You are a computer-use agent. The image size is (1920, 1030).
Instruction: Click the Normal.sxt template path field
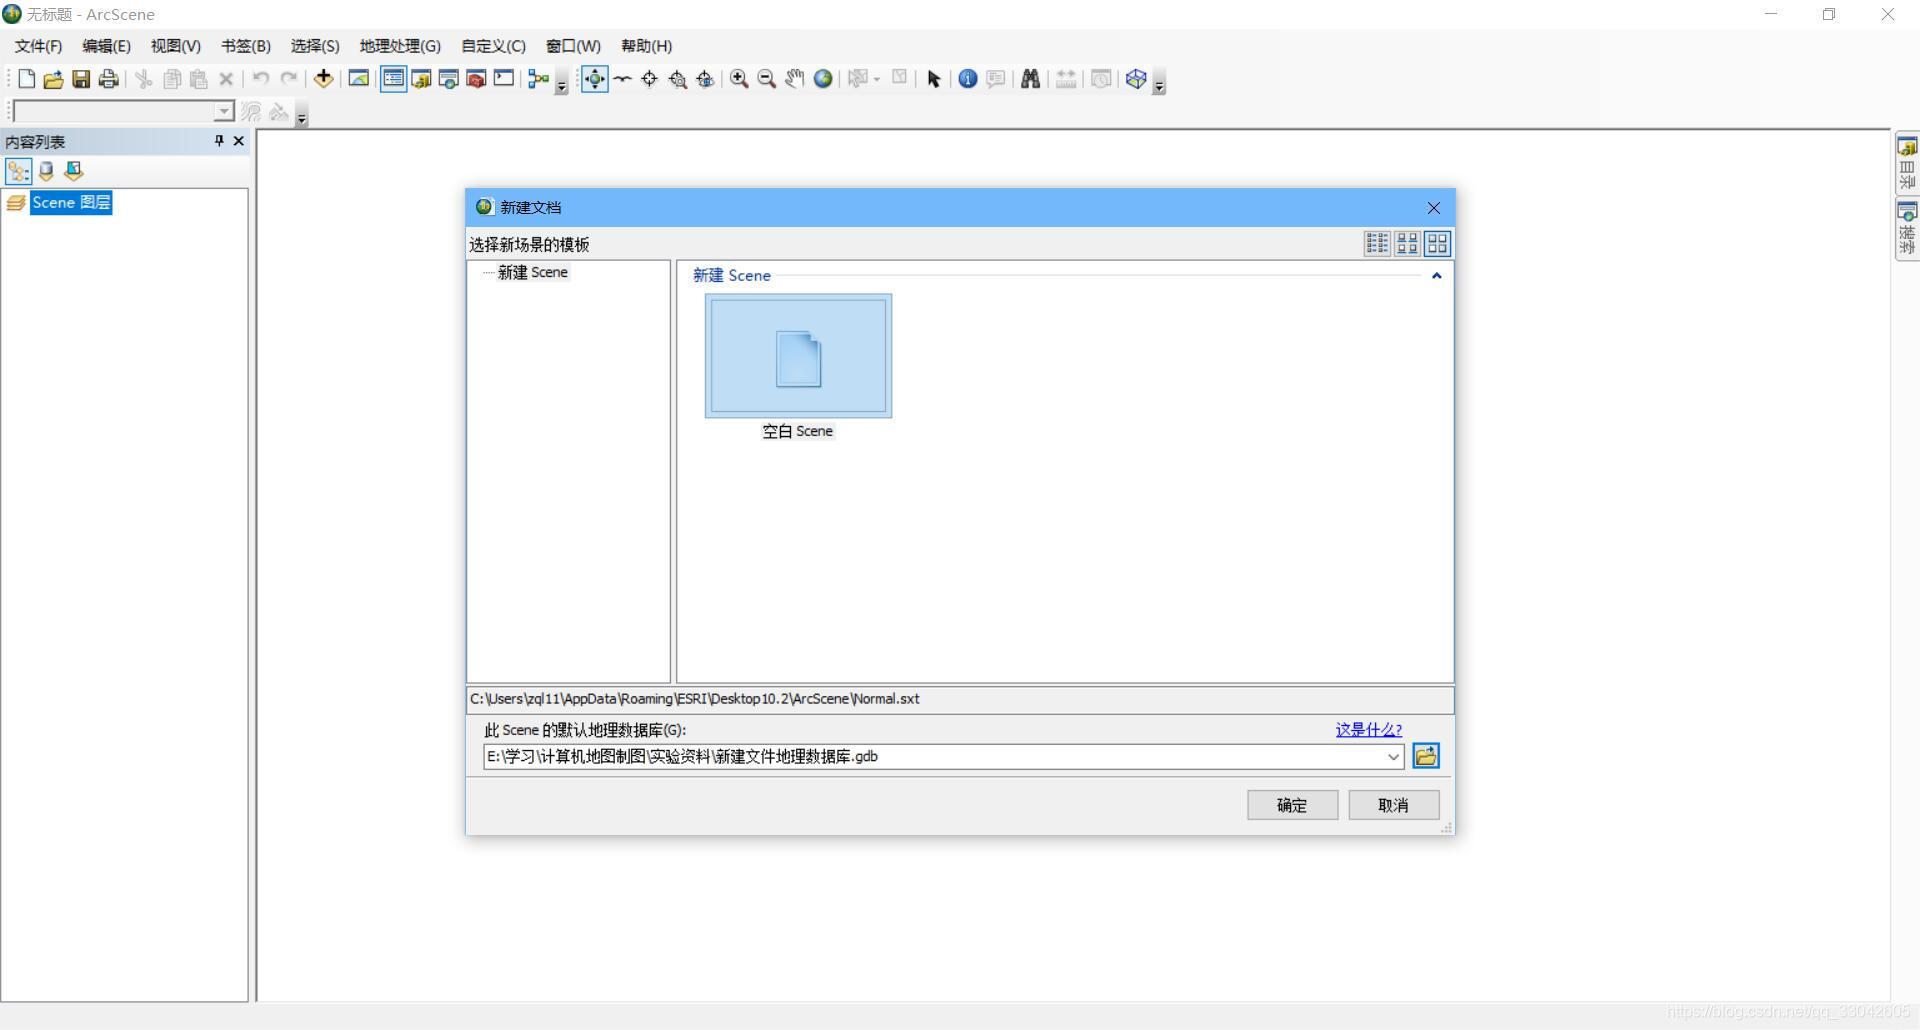coord(960,699)
